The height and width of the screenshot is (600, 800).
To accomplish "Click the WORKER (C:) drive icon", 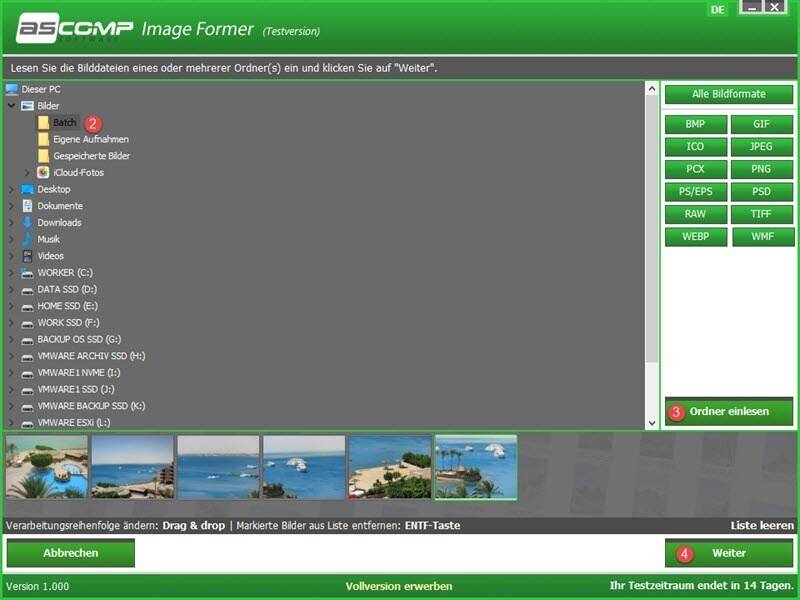I will pyautogui.click(x=27, y=273).
